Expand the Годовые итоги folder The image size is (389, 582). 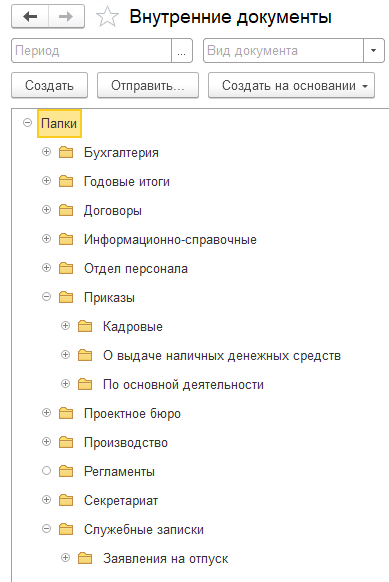click(46, 180)
